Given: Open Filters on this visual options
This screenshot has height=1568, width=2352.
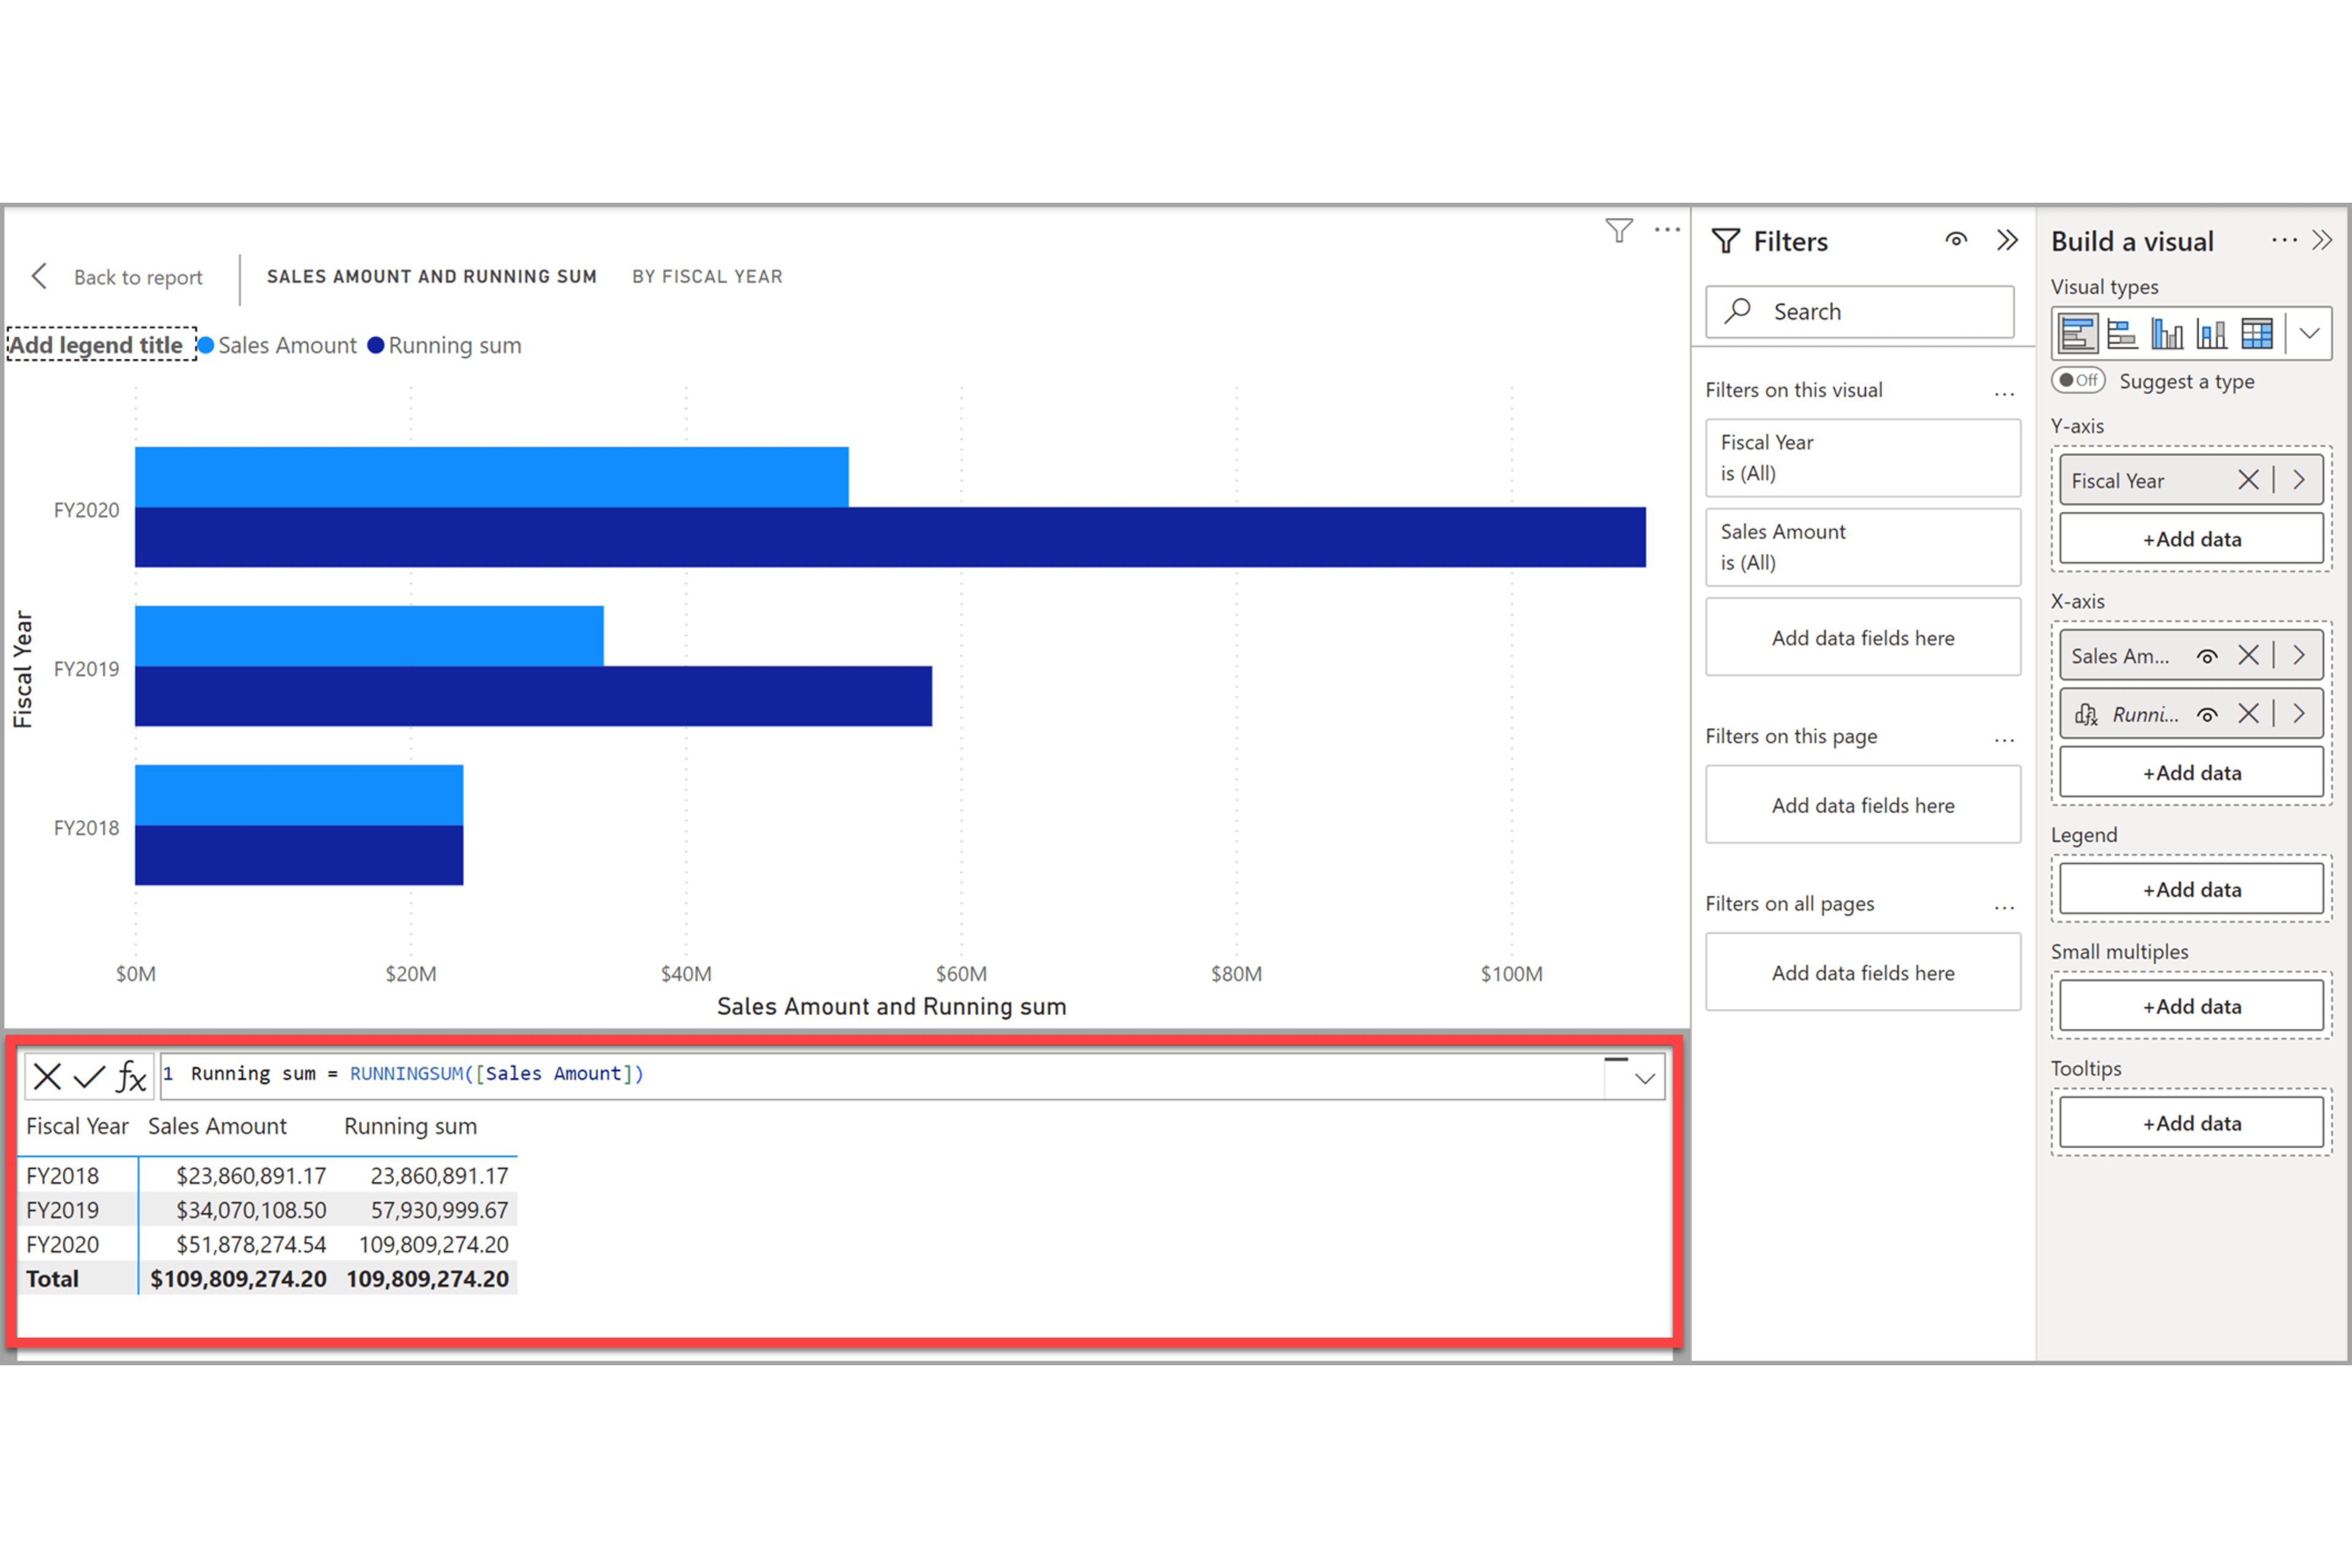Looking at the screenshot, I should (x=2004, y=393).
